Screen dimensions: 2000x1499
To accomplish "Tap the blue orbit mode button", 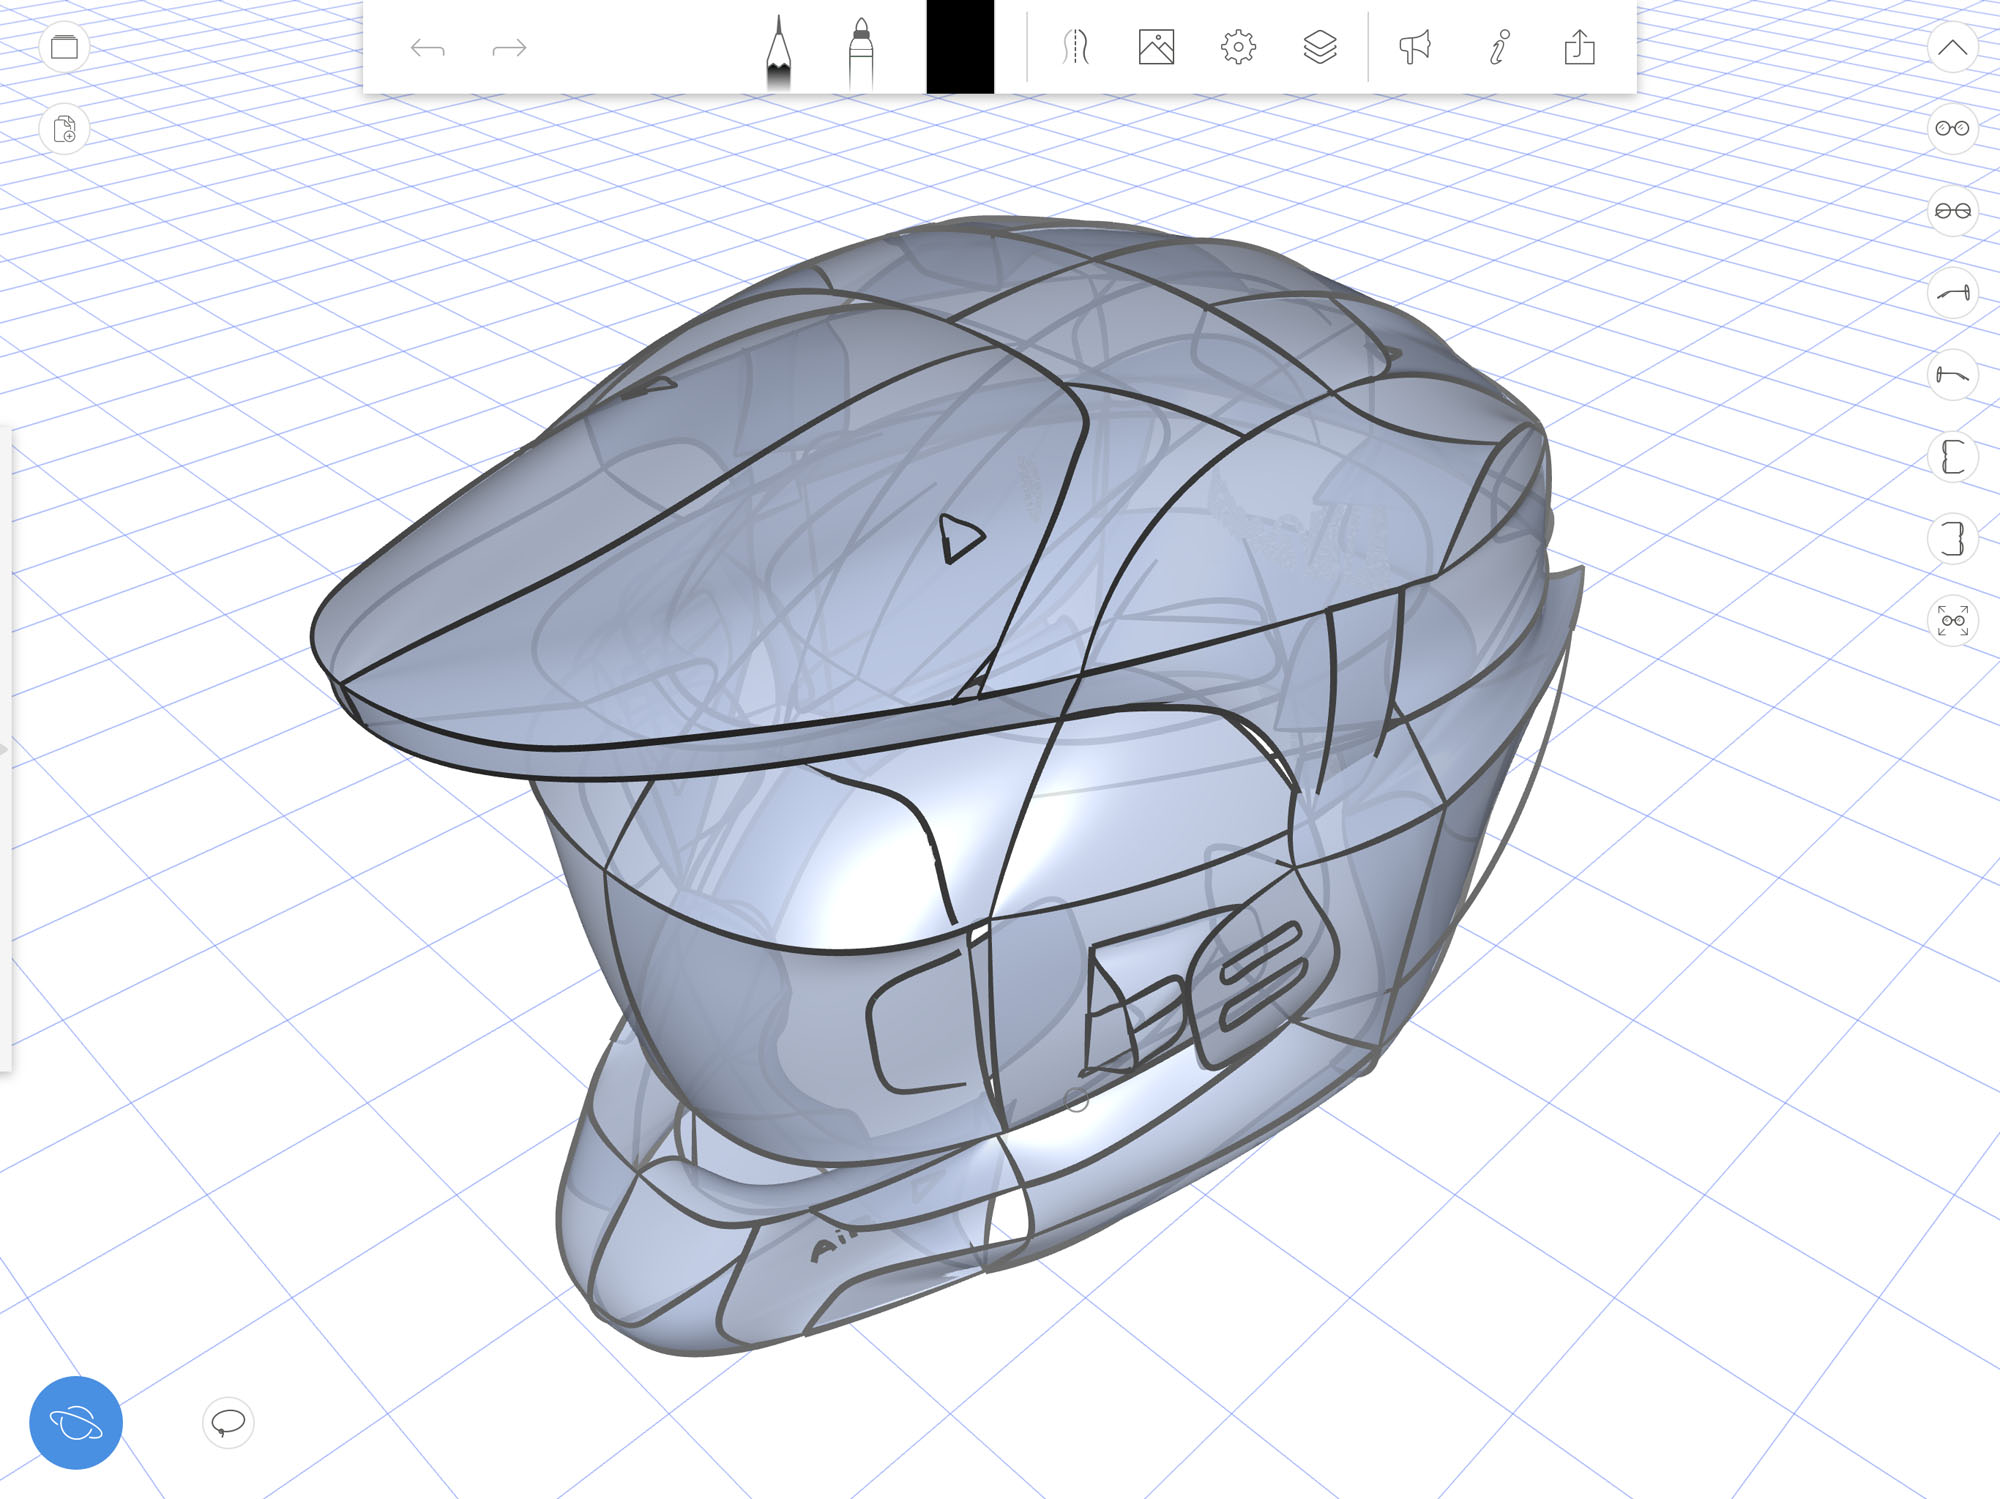I will point(76,1422).
